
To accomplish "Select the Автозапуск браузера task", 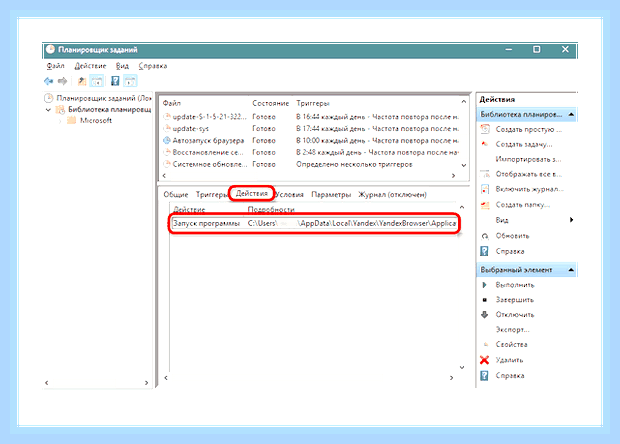I will 311,141.
